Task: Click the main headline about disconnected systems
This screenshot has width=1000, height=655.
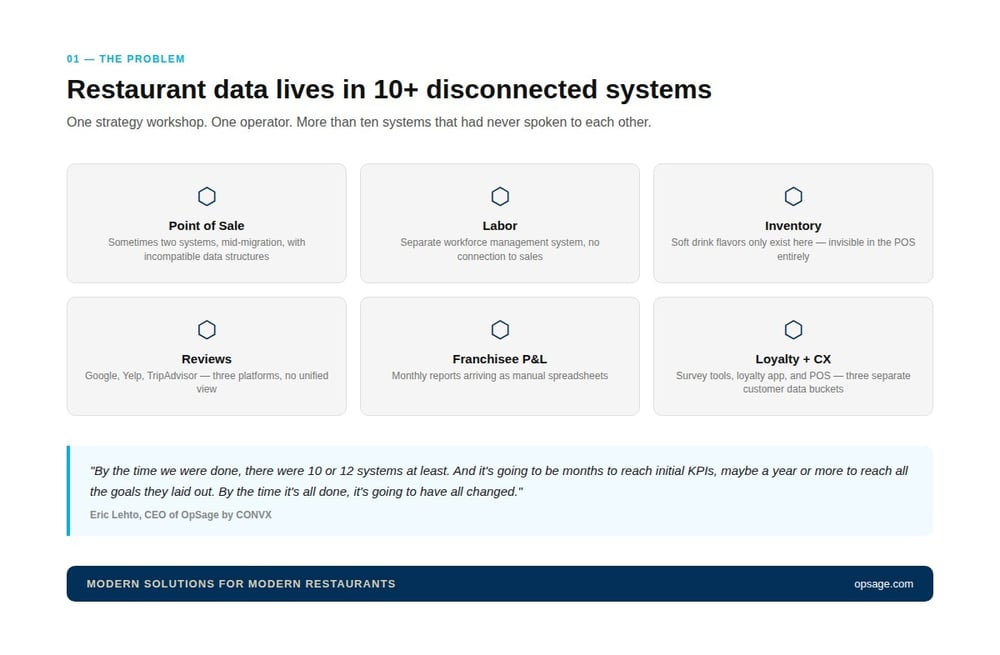Action: pyautogui.click(x=389, y=89)
